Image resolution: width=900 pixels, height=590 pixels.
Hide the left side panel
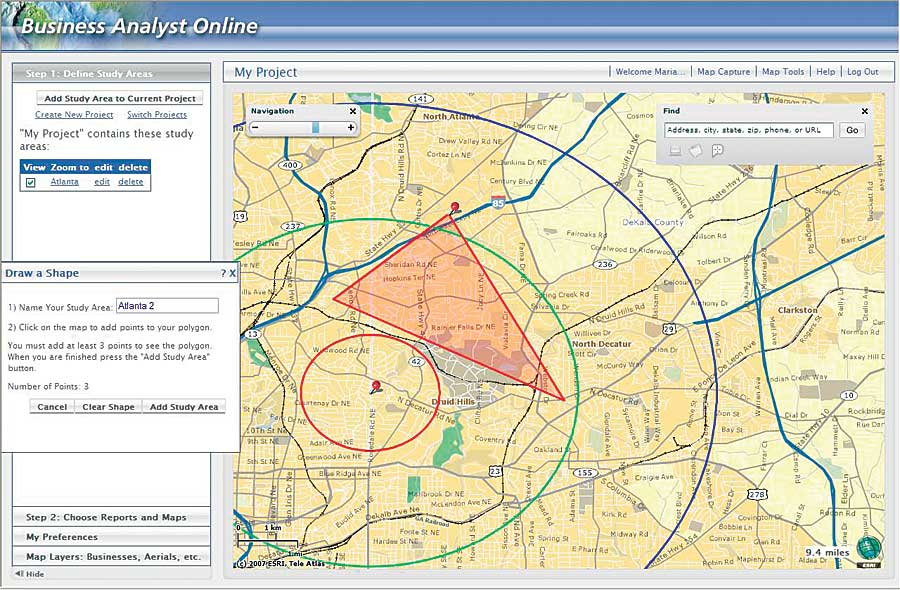tap(30, 574)
